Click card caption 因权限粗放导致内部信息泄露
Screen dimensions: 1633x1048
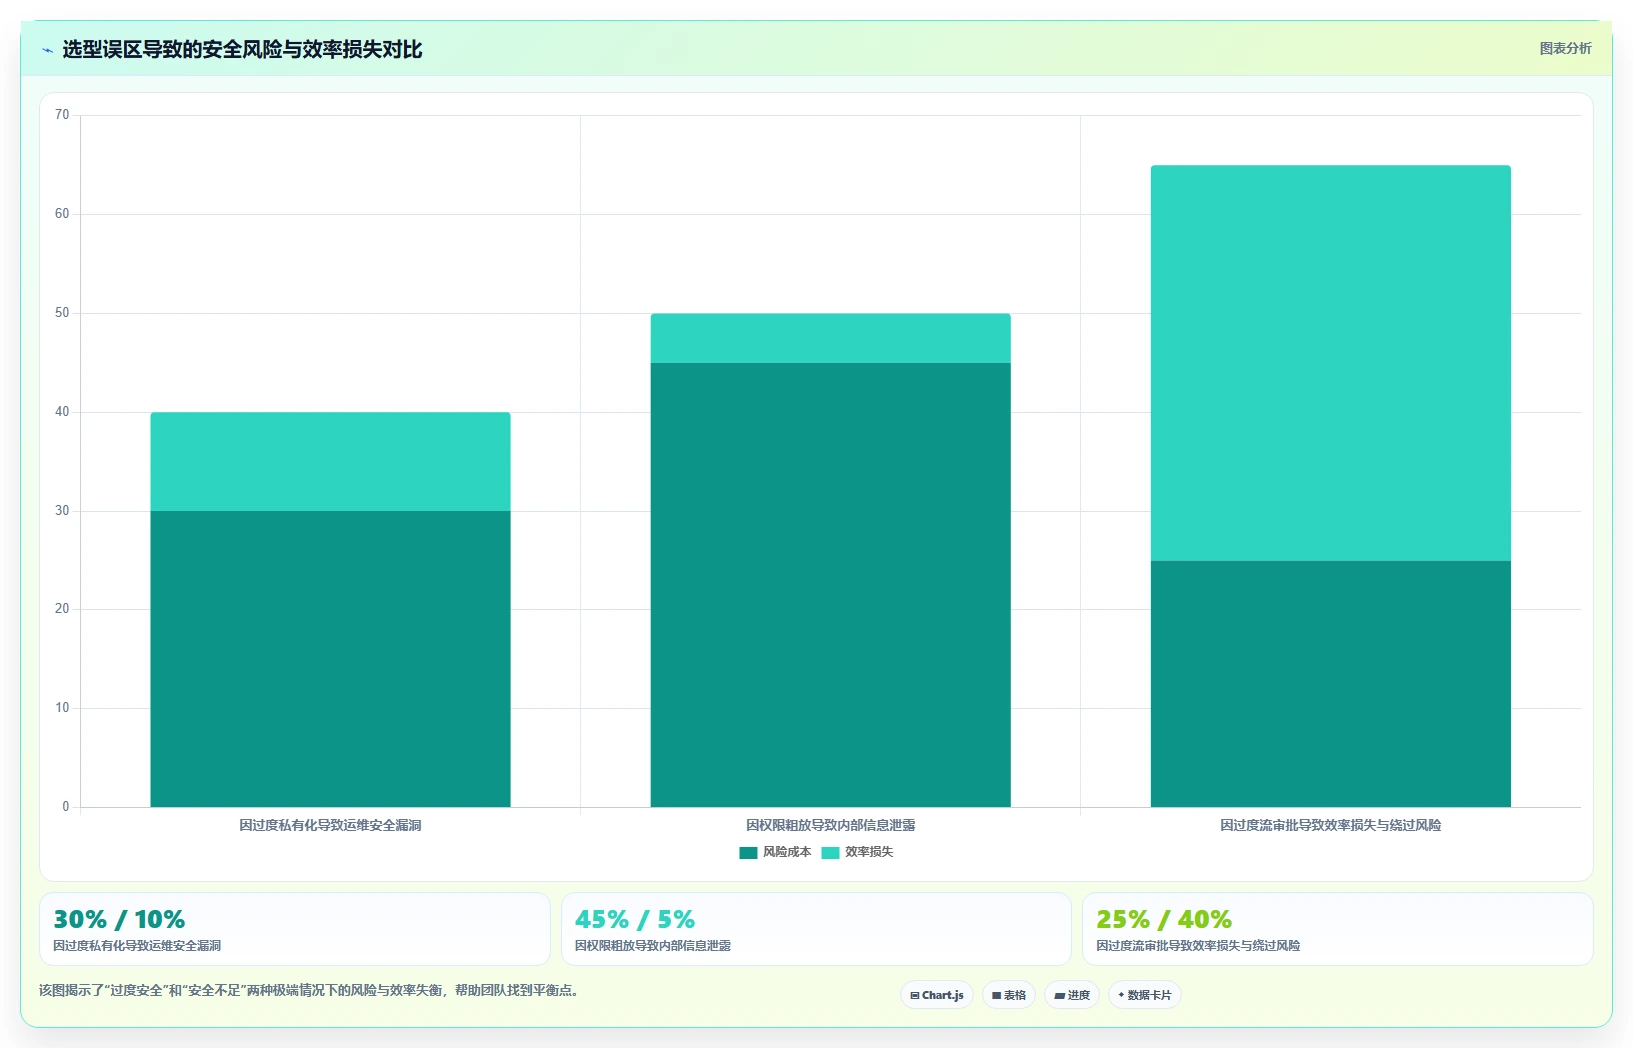[x=653, y=946]
